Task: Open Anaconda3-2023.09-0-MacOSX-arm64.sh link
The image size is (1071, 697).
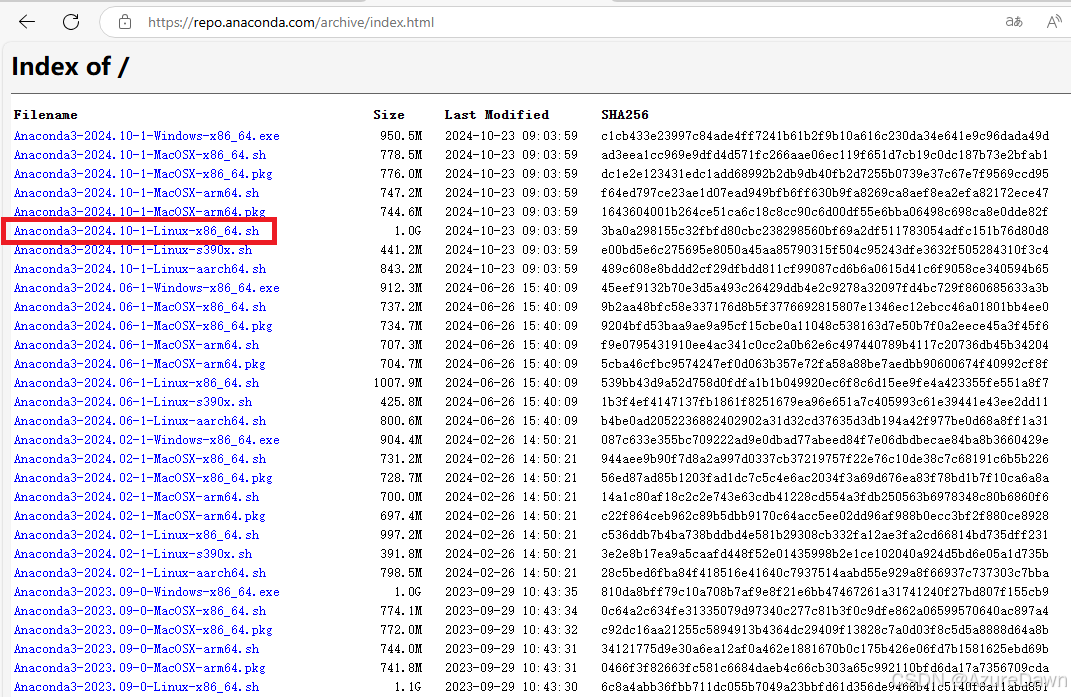Action: (137, 649)
